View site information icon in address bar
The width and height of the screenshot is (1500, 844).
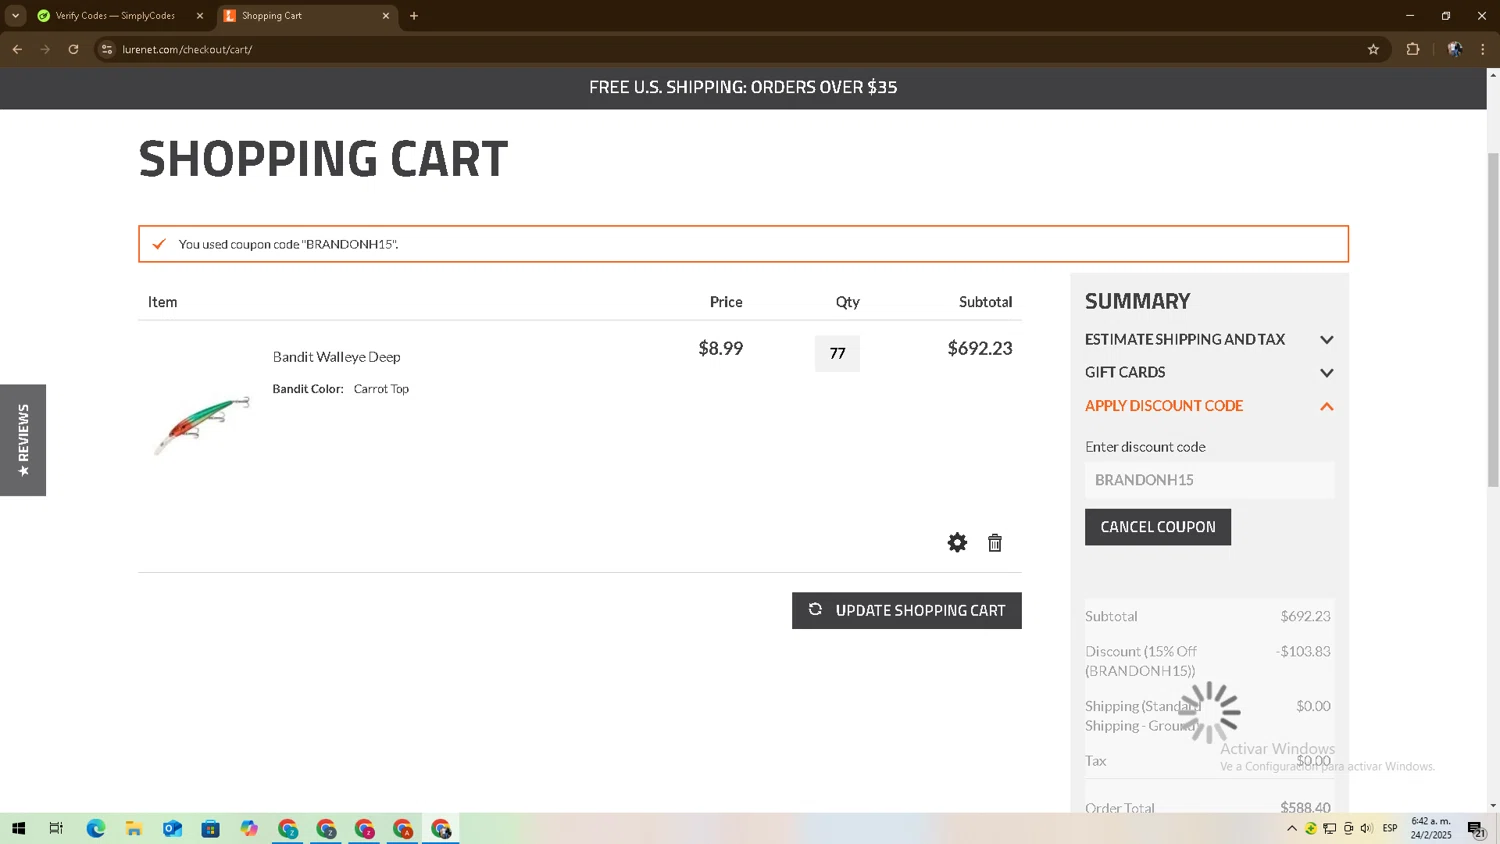click(107, 49)
